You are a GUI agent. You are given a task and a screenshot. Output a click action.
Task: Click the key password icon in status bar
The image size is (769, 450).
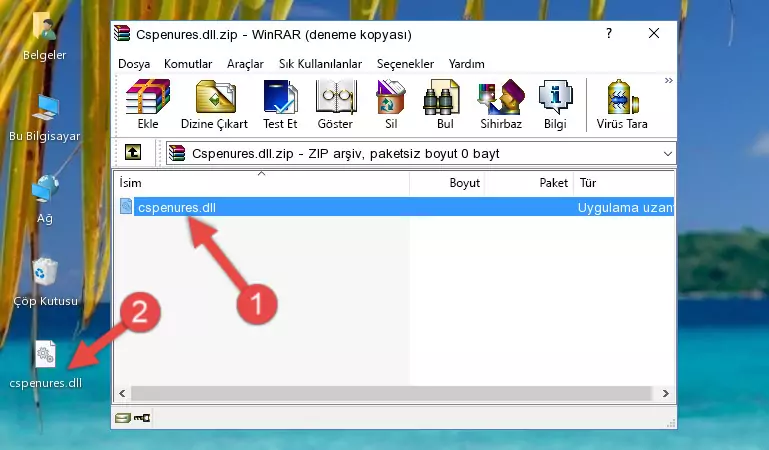coord(142,418)
